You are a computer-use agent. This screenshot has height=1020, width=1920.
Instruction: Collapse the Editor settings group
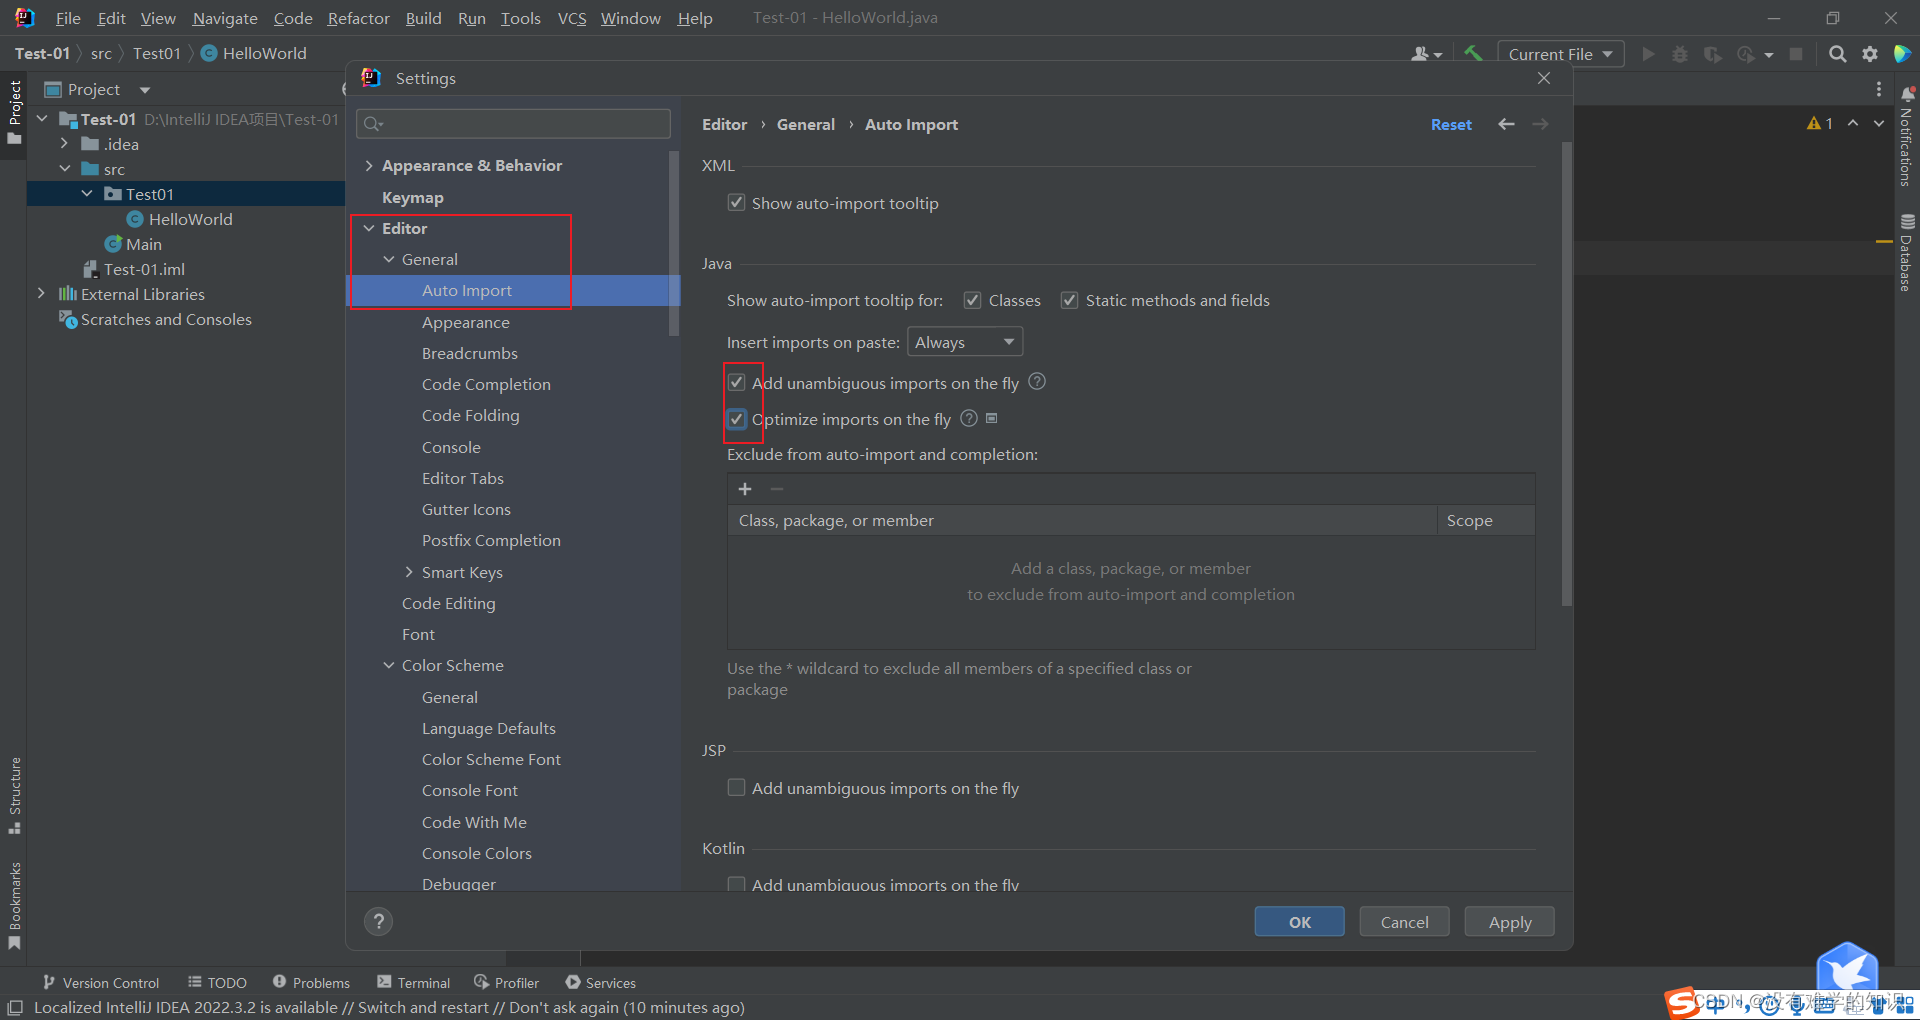tap(369, 228)
